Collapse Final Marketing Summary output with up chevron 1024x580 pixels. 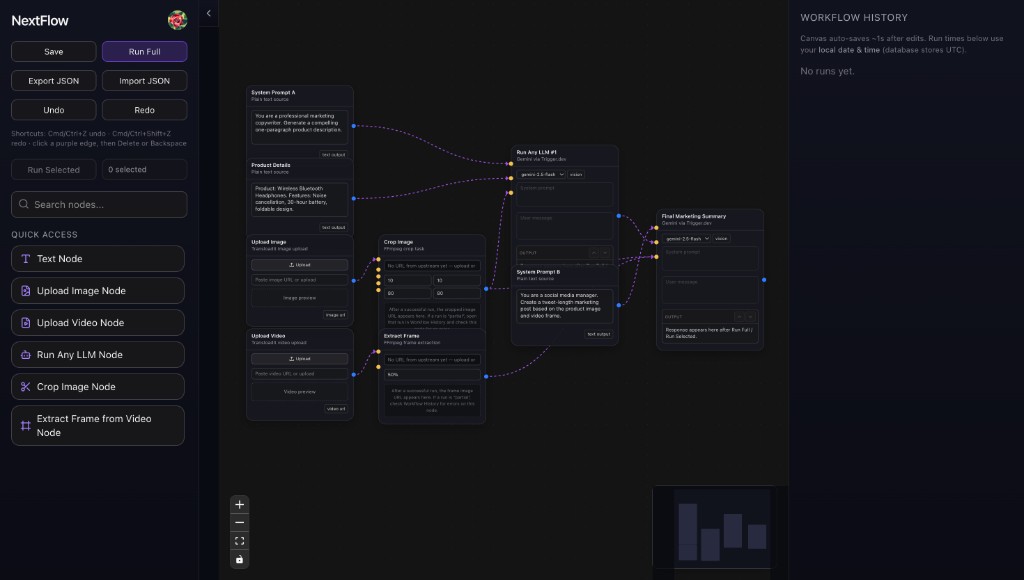[x=739, y=317]
